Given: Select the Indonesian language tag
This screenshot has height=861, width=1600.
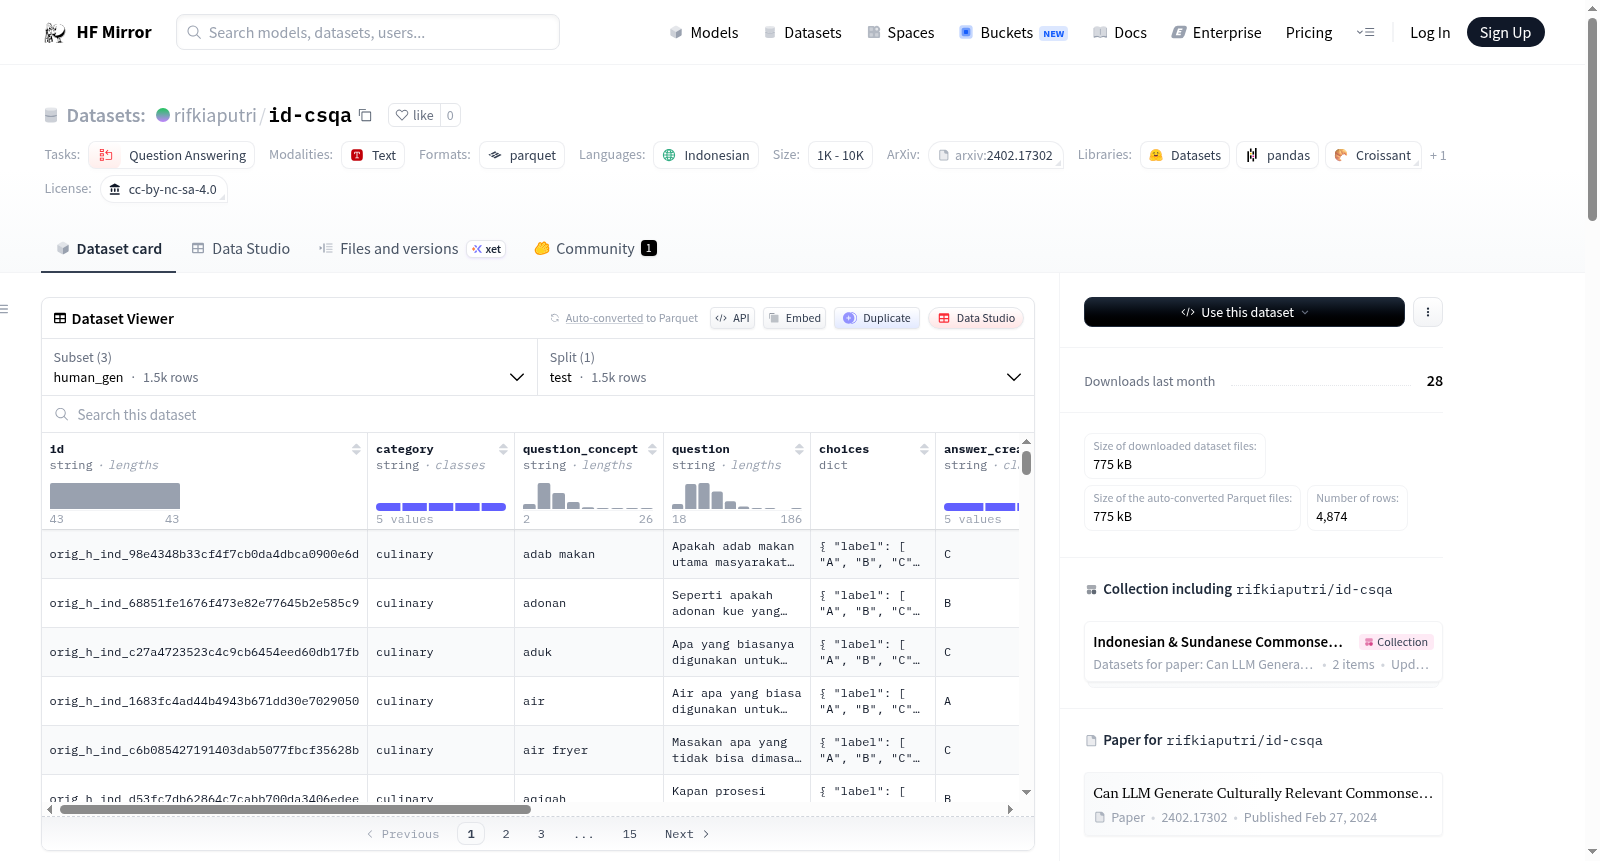Looking at the screenshot, I should point(706,155).
